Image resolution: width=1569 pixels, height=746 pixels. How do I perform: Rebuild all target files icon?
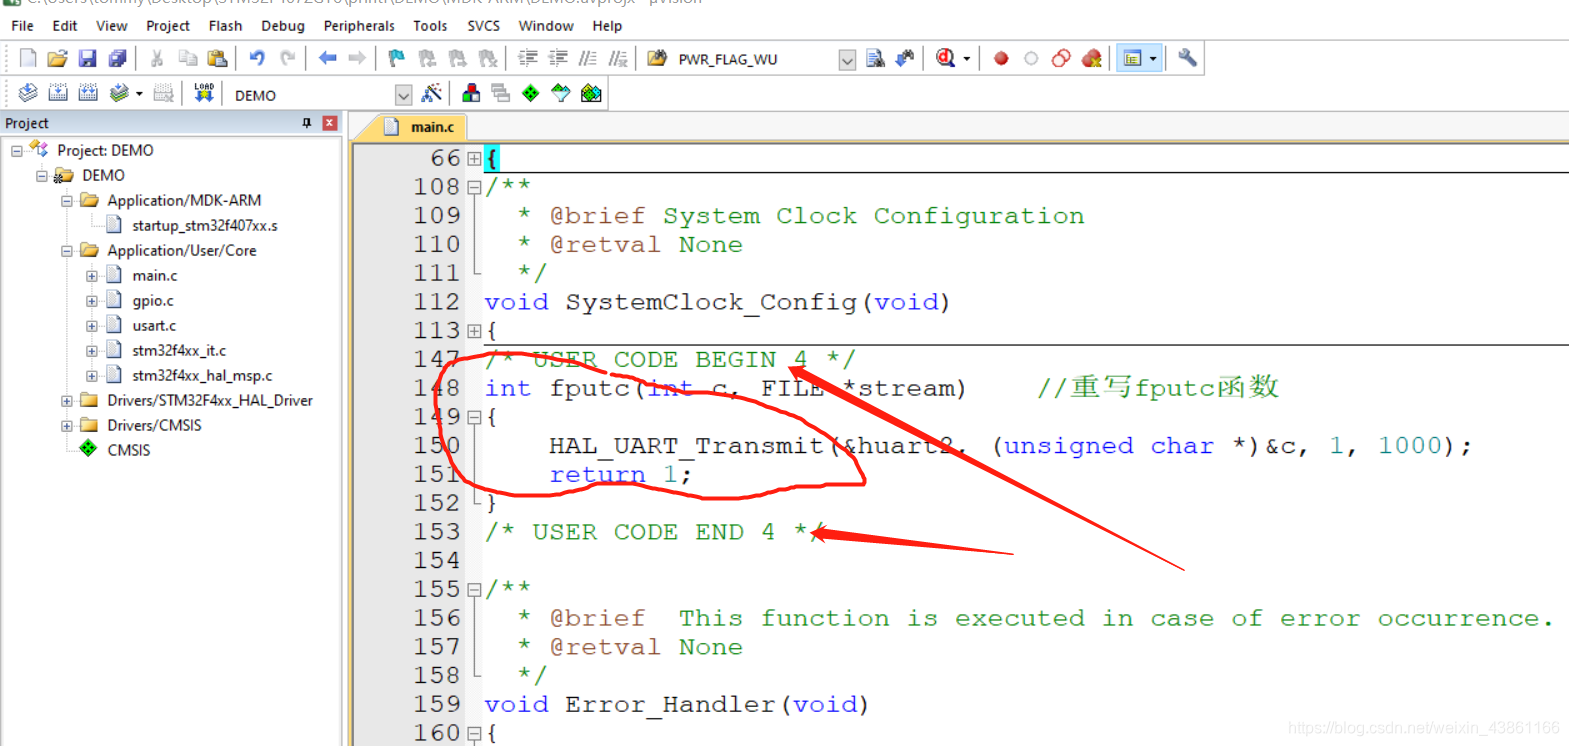pos(88,93)
